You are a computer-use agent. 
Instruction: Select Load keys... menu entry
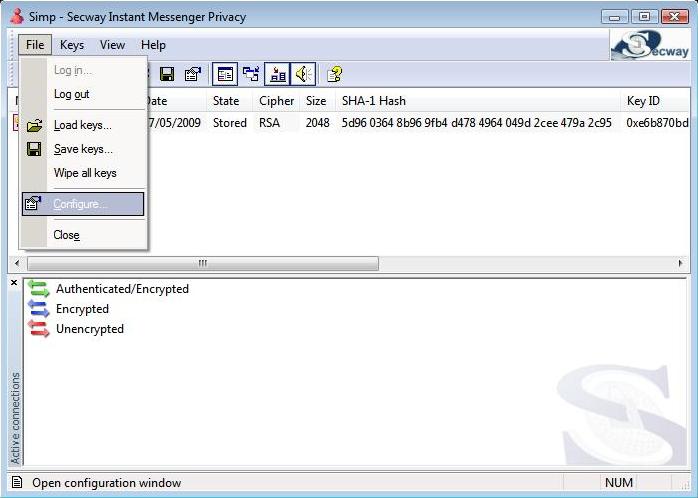pos(84,126)
